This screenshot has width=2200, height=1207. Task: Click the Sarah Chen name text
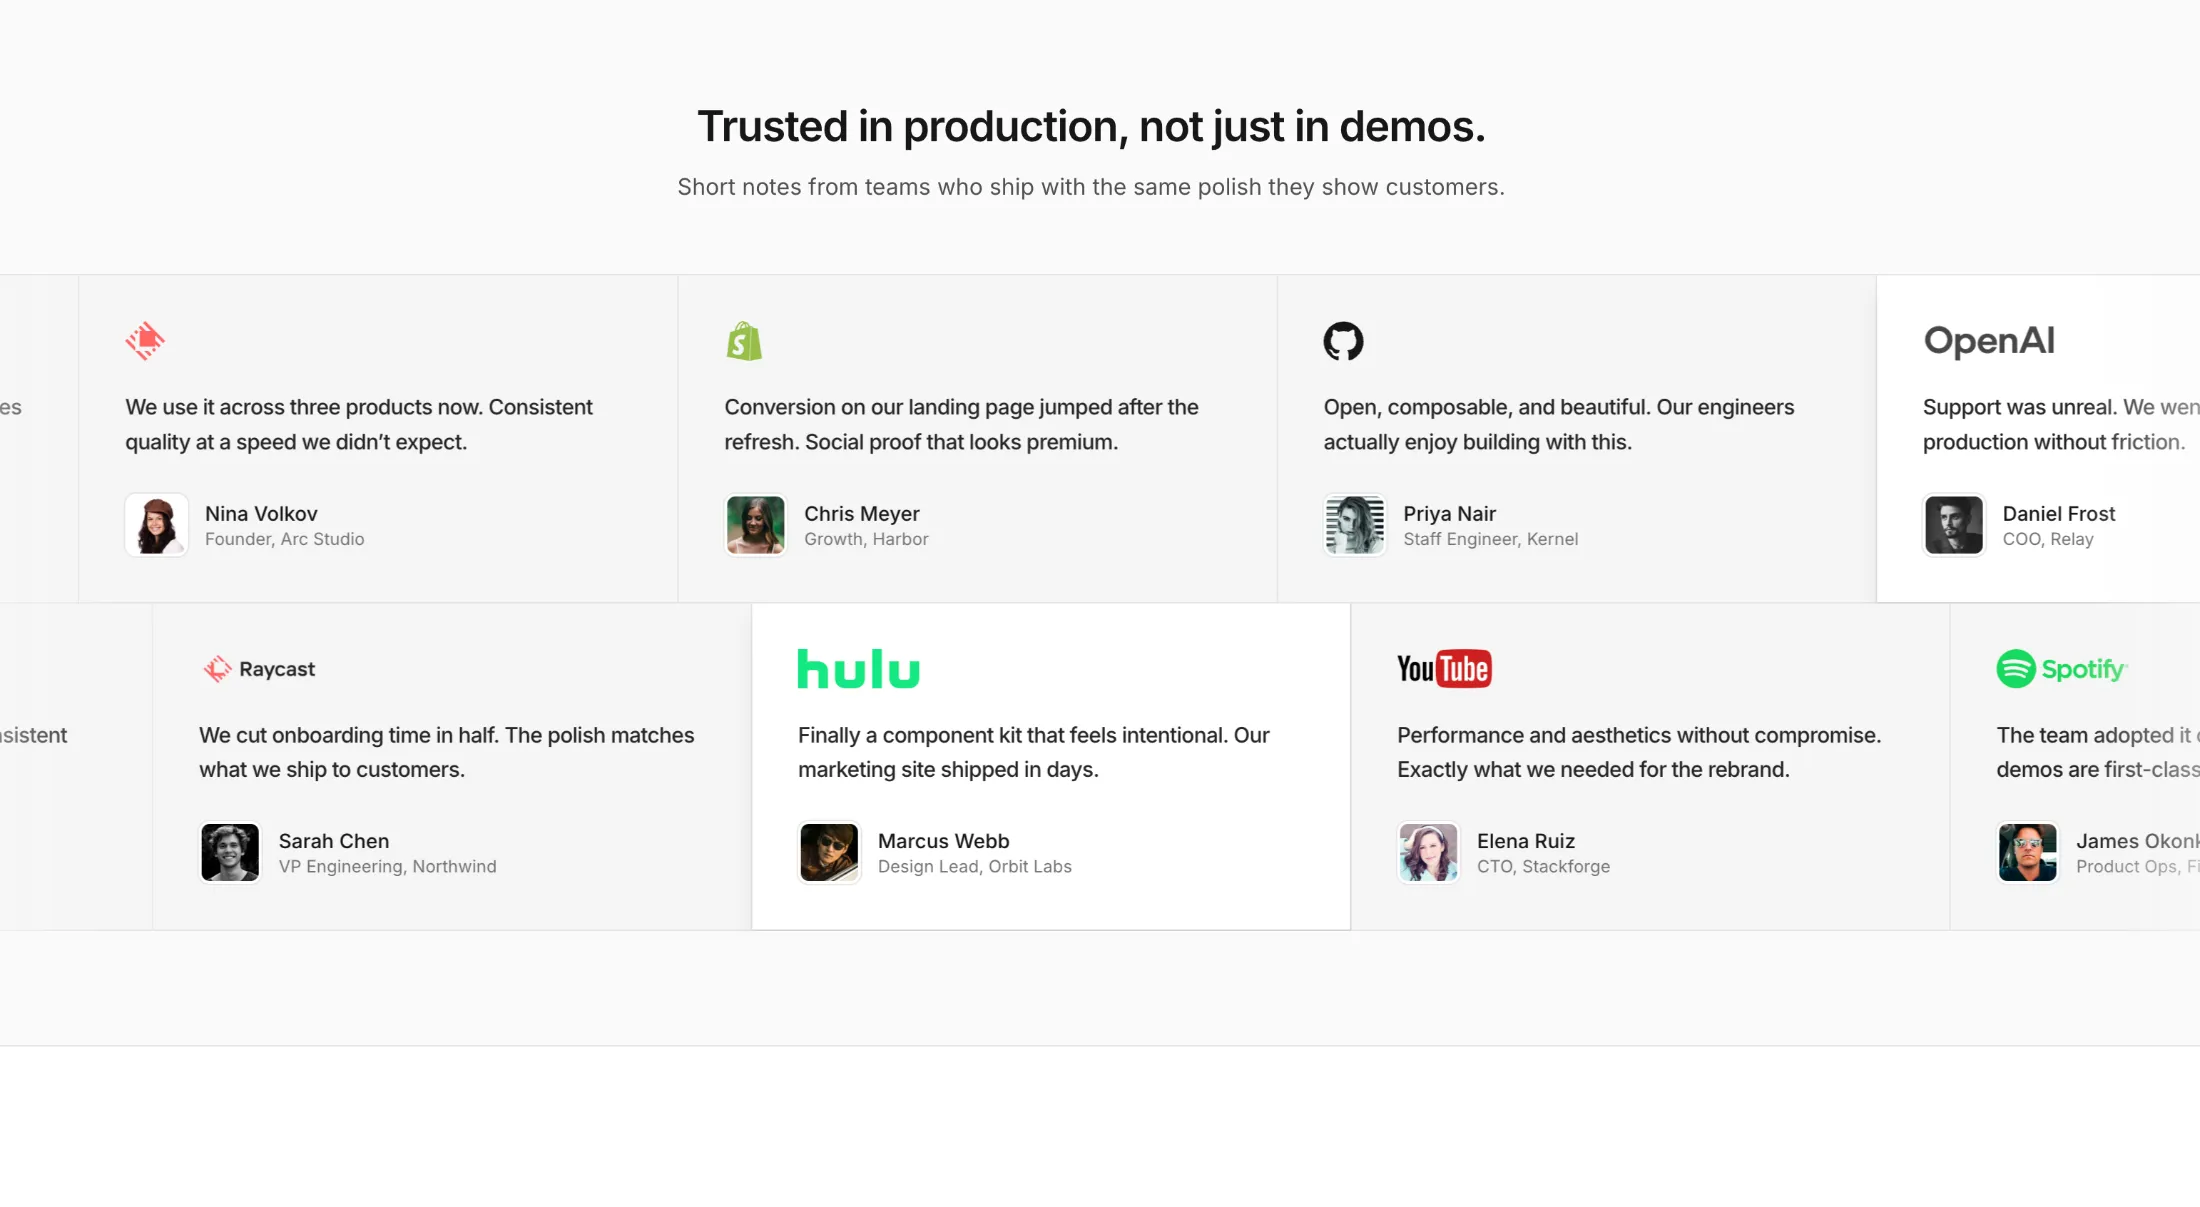tap(334, 841)
